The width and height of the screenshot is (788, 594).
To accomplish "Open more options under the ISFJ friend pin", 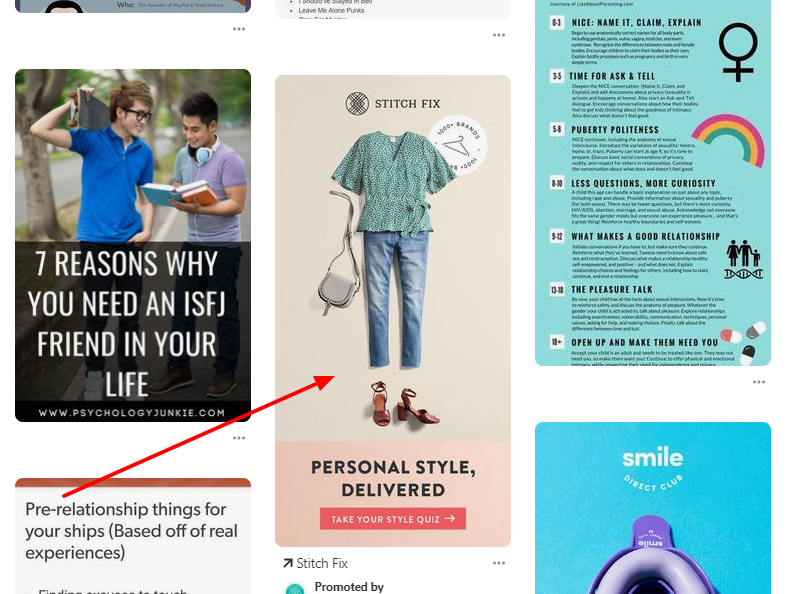I will (239, 438).
